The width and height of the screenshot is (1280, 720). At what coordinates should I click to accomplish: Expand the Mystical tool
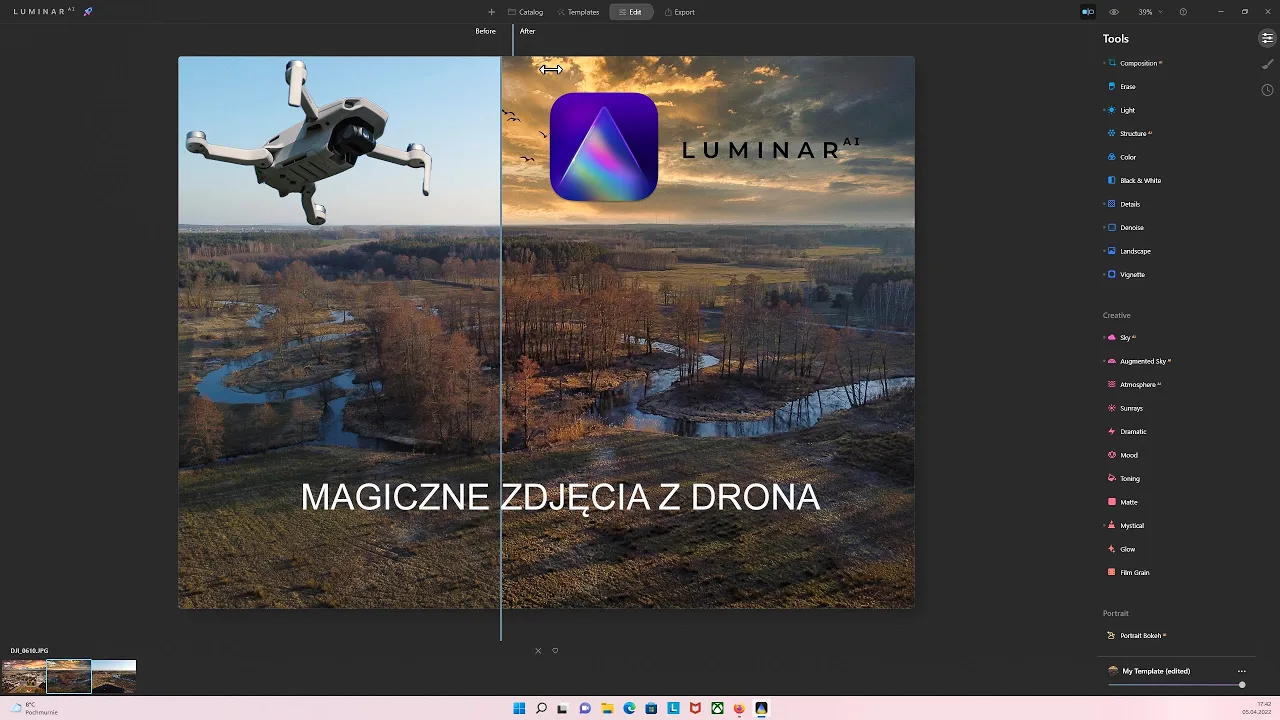[1131, 526]
